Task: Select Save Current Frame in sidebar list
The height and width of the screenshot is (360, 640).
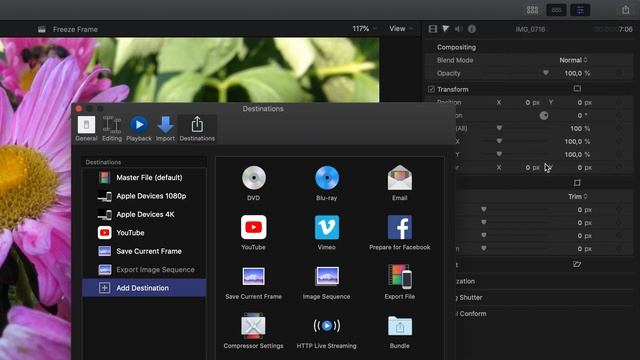Action: [144, 251]
